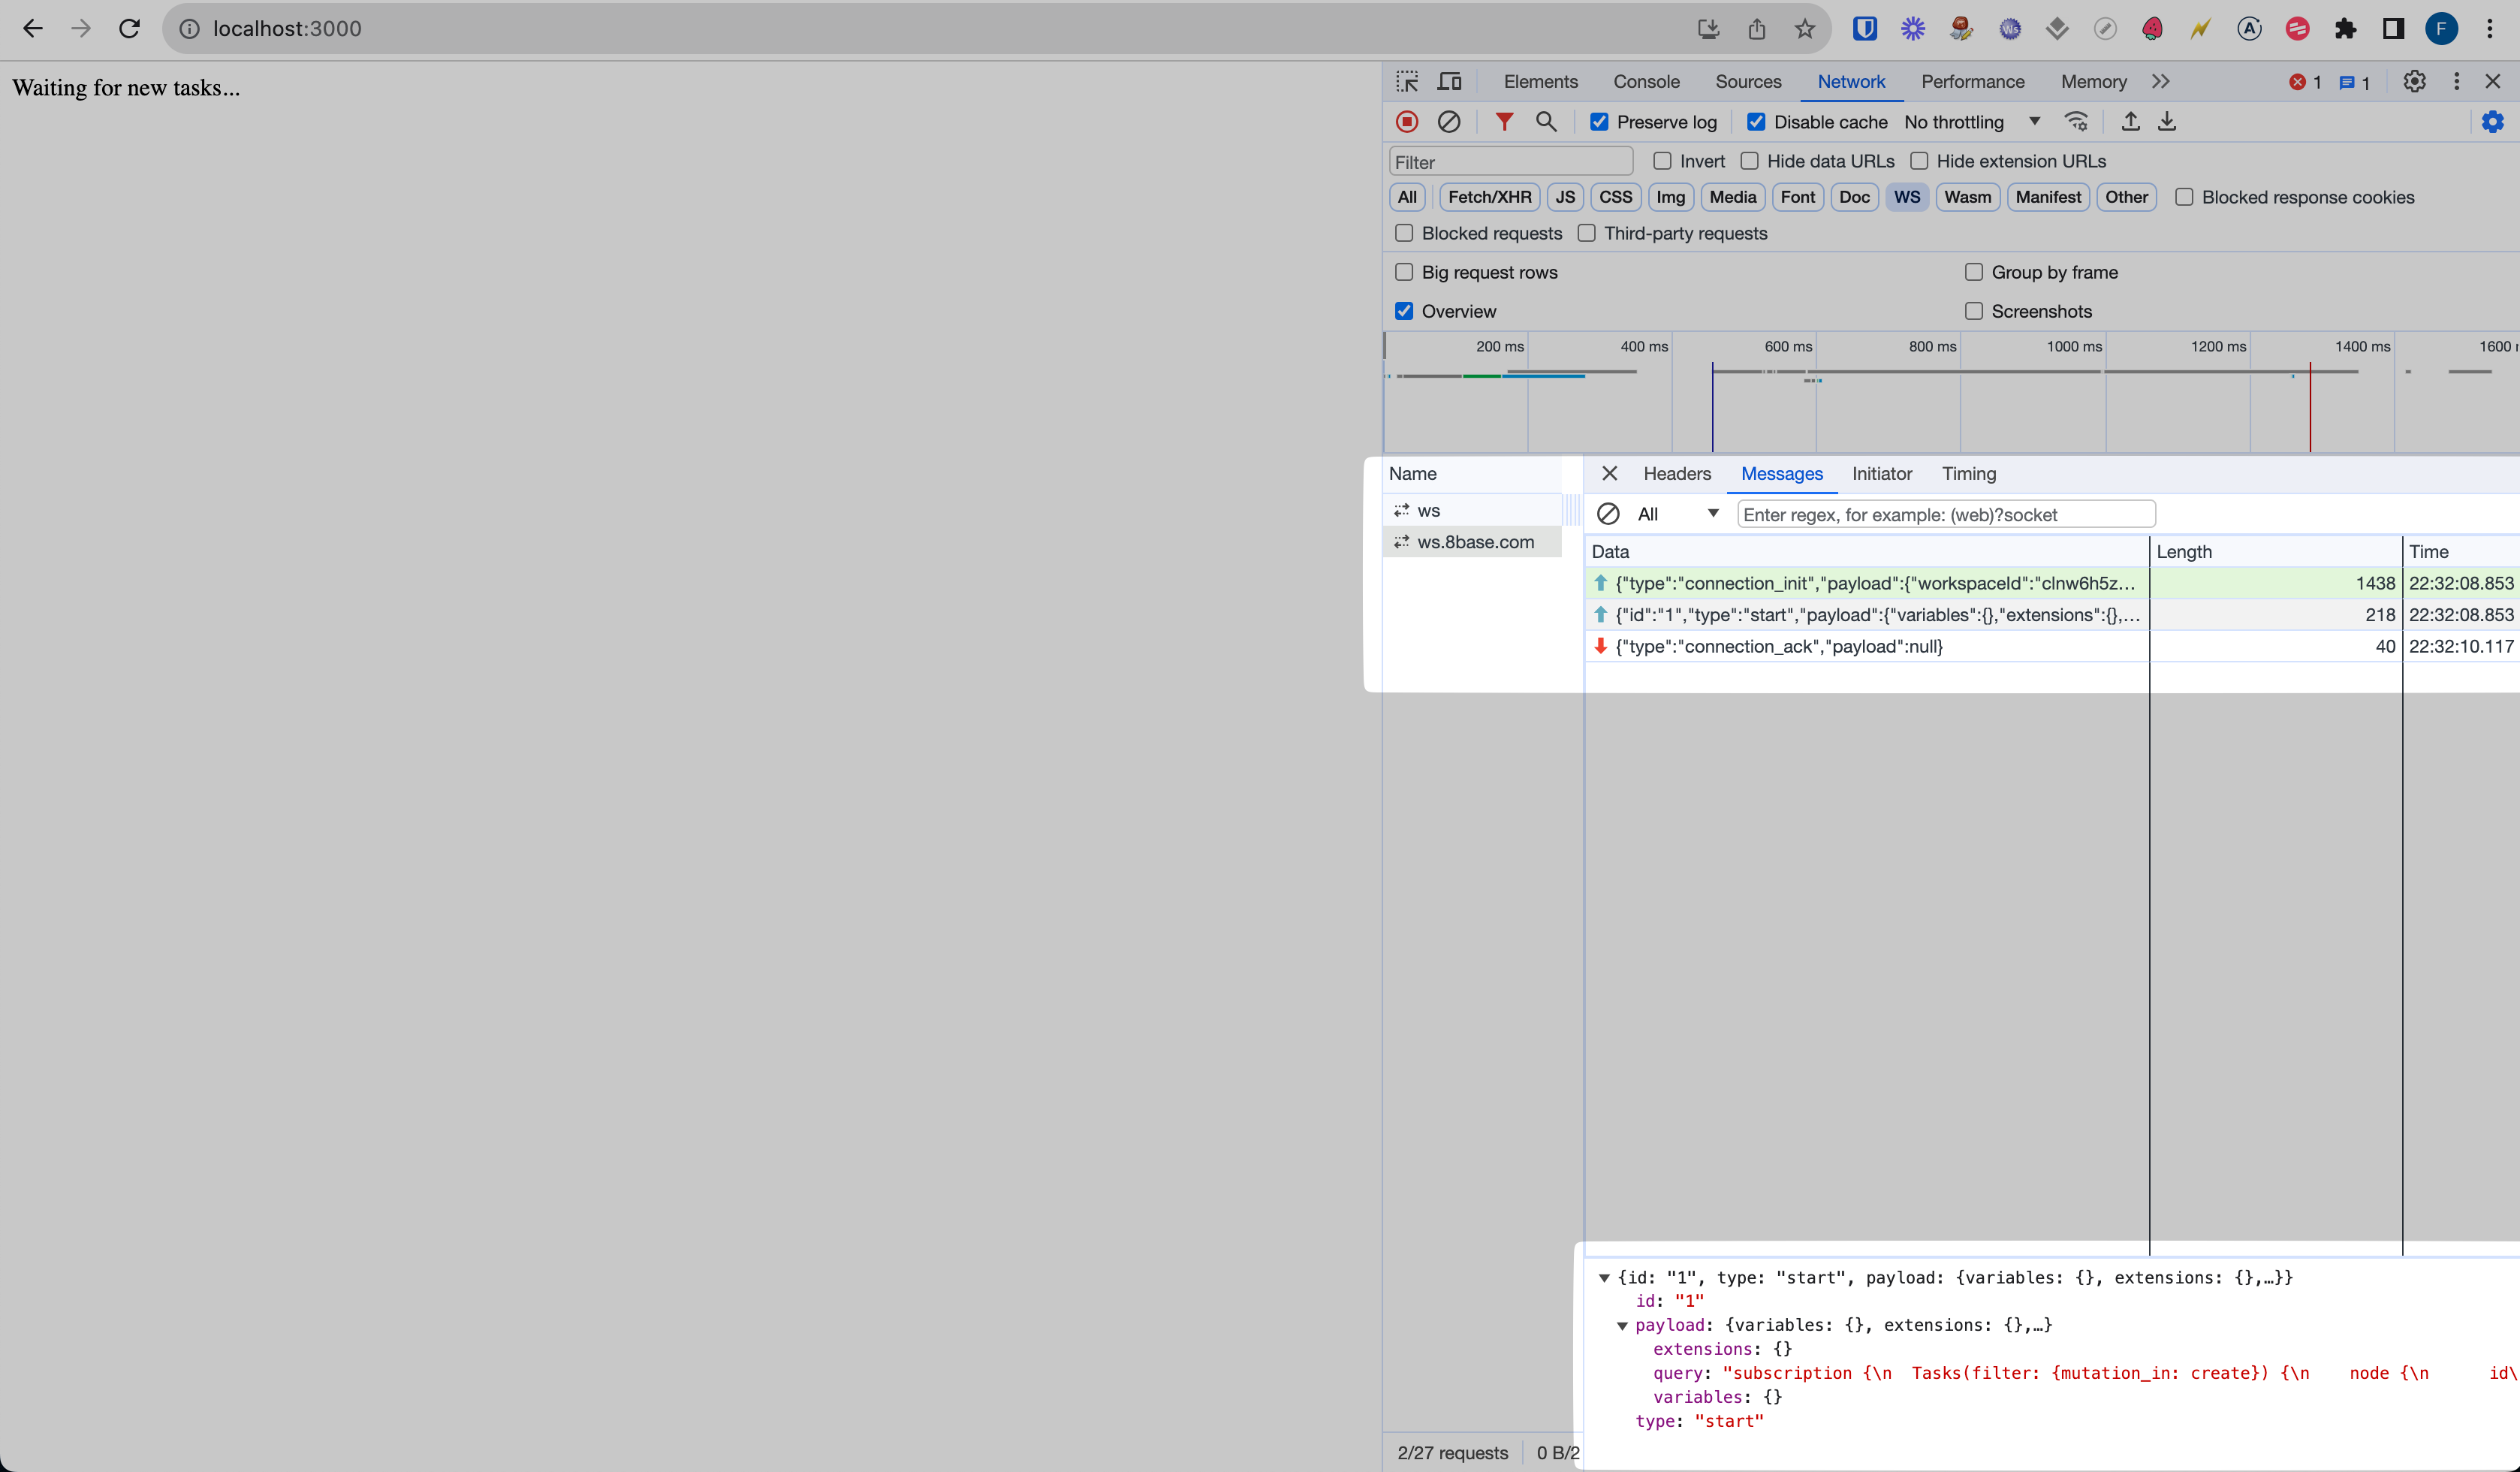
Task: Disable the Overview checkbox
Action: point(1404,311)
